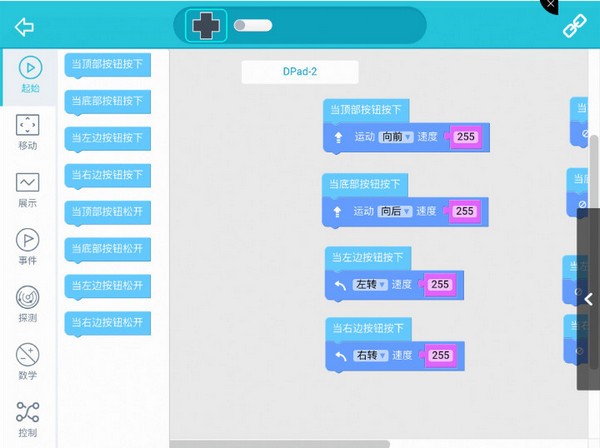Close the overlay with X button
The image size is (600, 448).
550,5
